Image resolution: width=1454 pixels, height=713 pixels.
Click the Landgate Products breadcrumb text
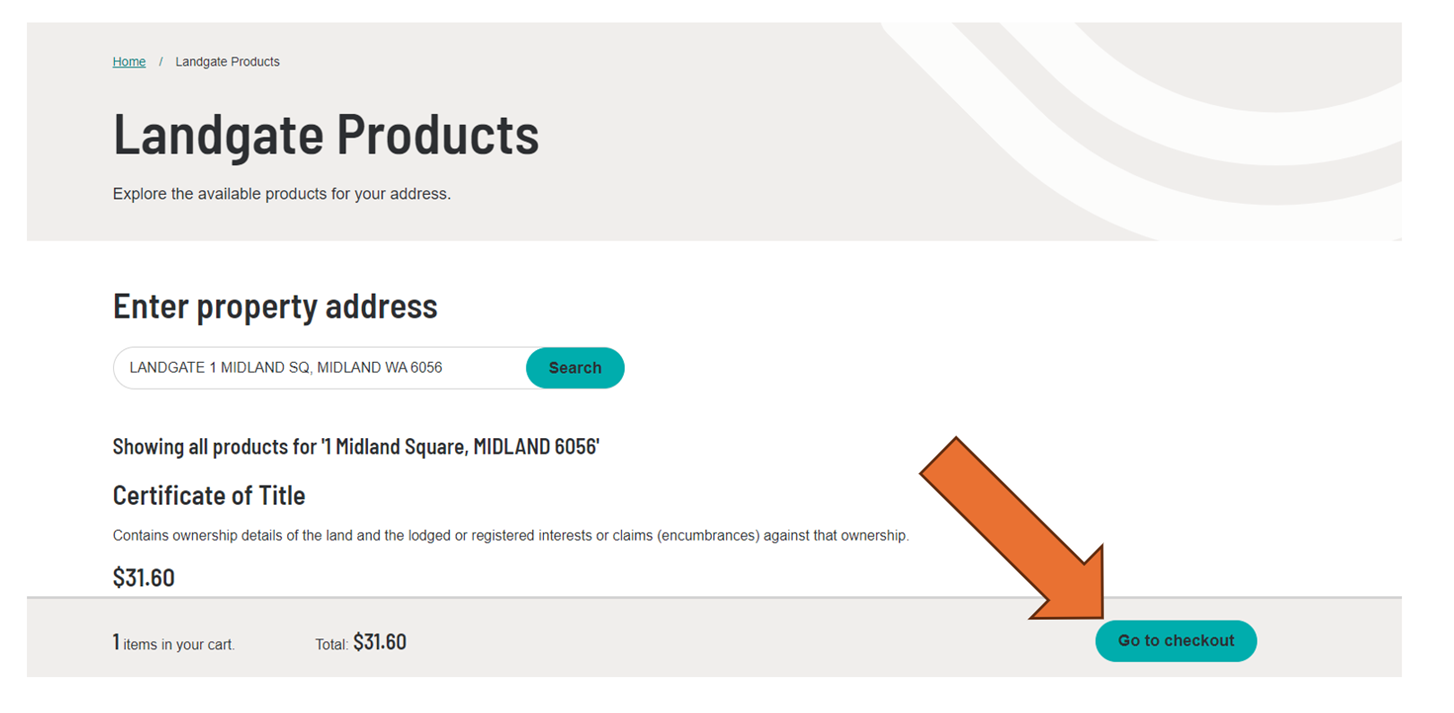point(227,62)
